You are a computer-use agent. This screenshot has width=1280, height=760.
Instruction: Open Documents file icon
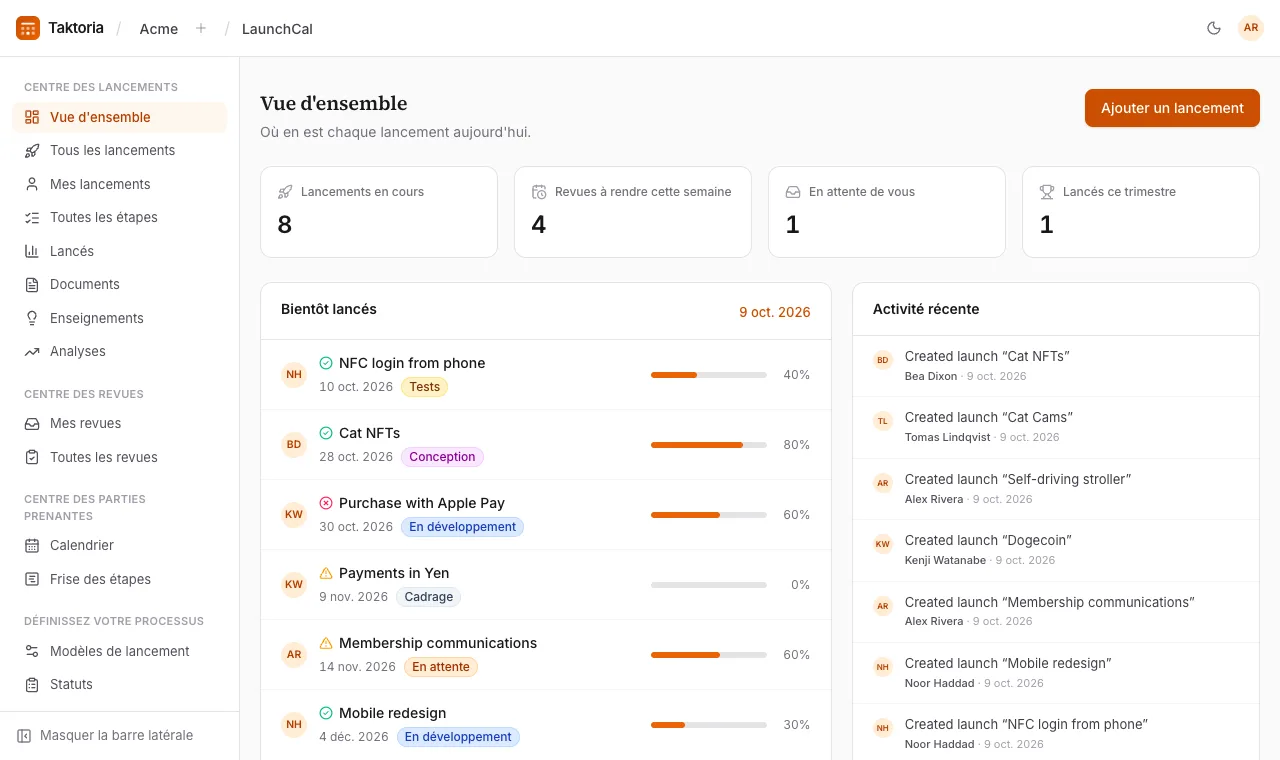point(32,284)
